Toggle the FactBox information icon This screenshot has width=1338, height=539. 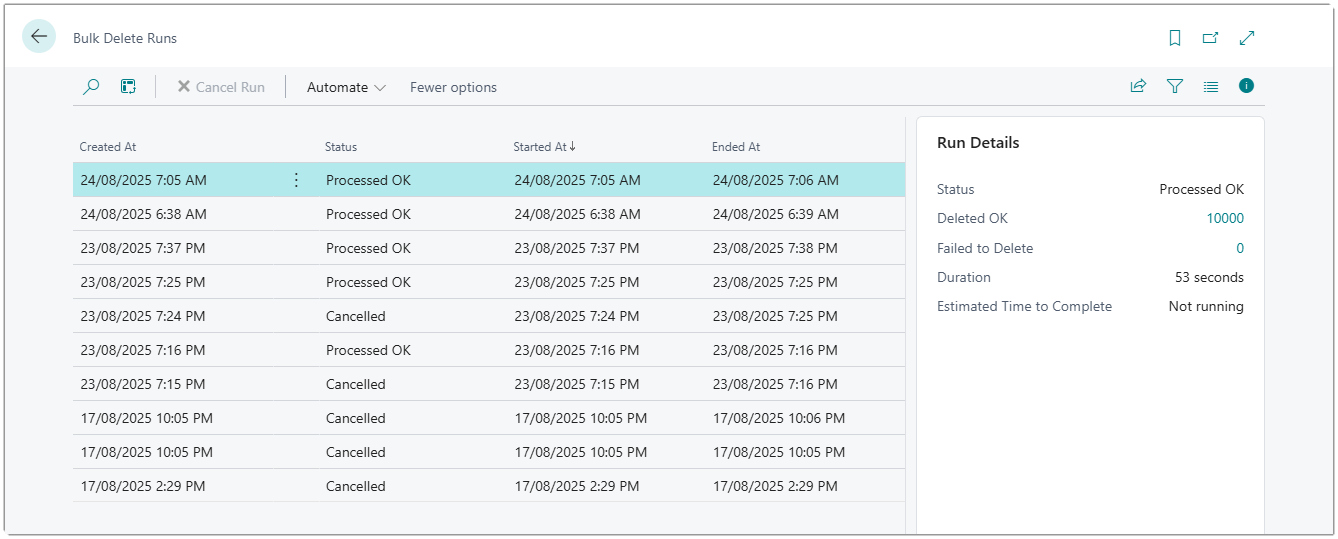click(1246, 86)
